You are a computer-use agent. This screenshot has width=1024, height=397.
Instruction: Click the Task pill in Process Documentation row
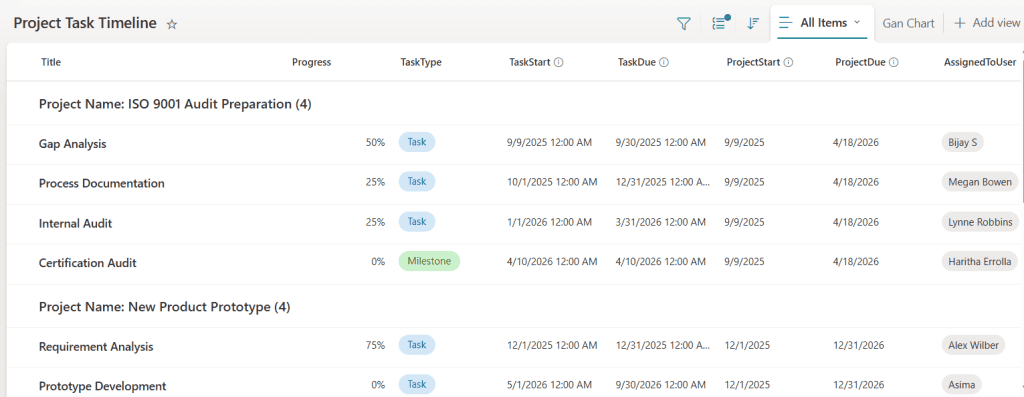(417, 182)
